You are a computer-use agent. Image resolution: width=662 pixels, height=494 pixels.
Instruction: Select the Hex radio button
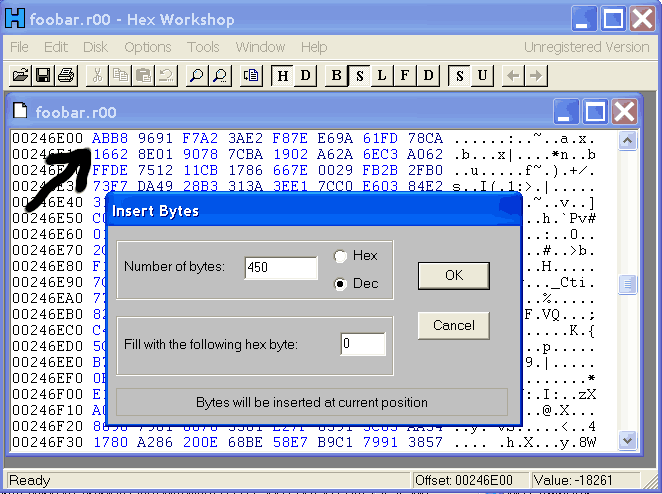click(340, 256)
